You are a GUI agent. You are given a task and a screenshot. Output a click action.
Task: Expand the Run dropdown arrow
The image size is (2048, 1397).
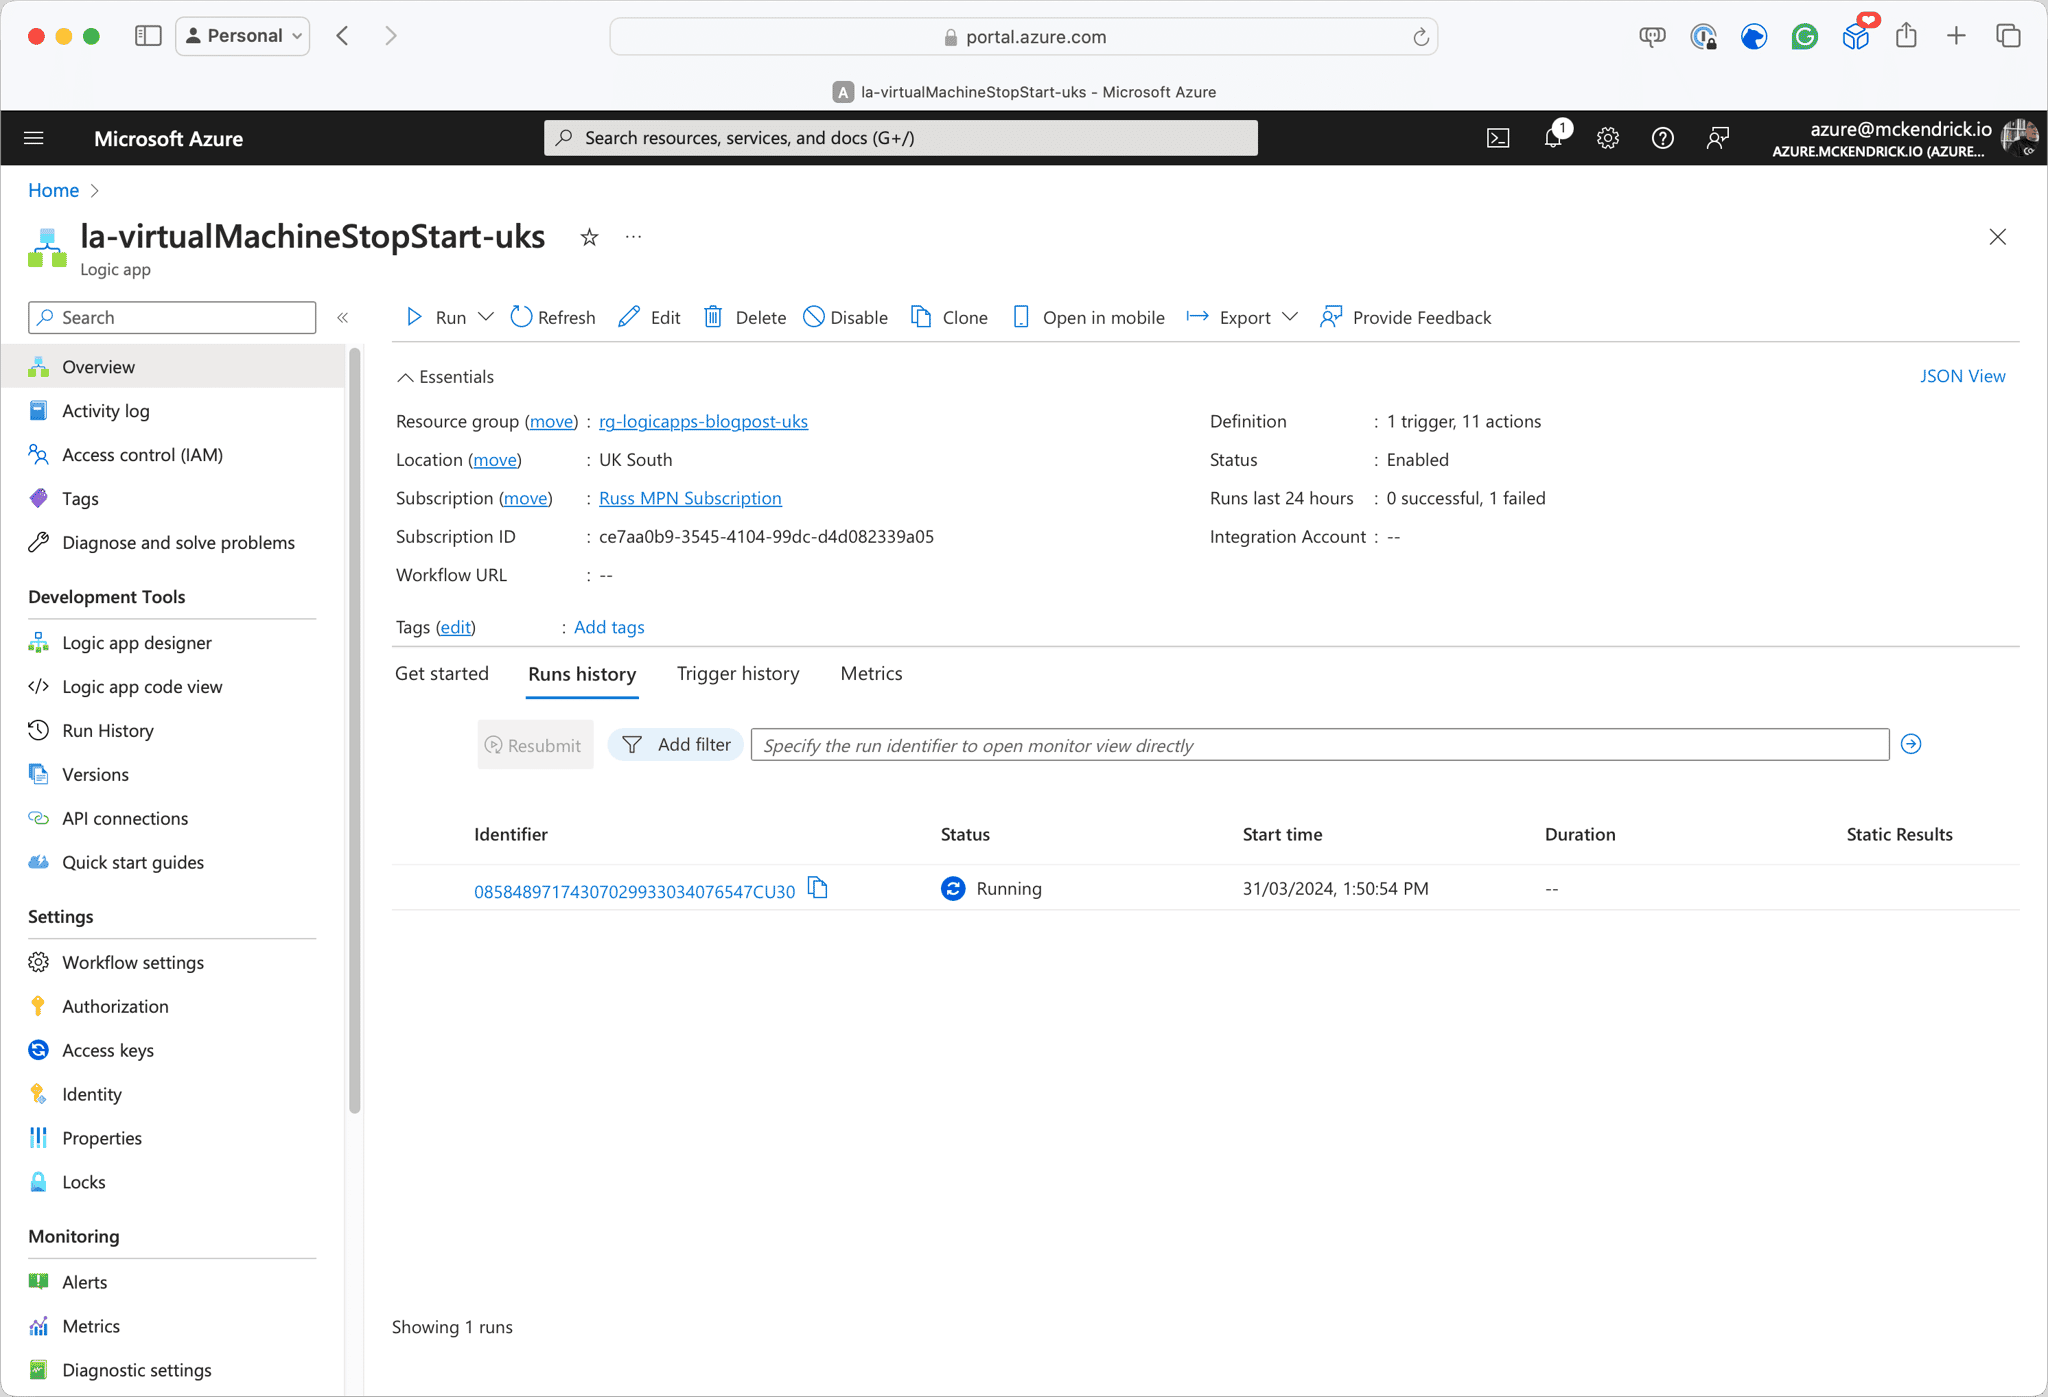486,317
